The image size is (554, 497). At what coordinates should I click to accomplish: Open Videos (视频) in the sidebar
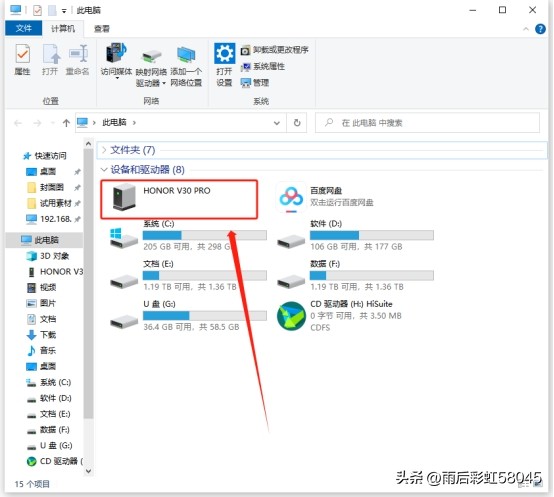coord(42,288)
